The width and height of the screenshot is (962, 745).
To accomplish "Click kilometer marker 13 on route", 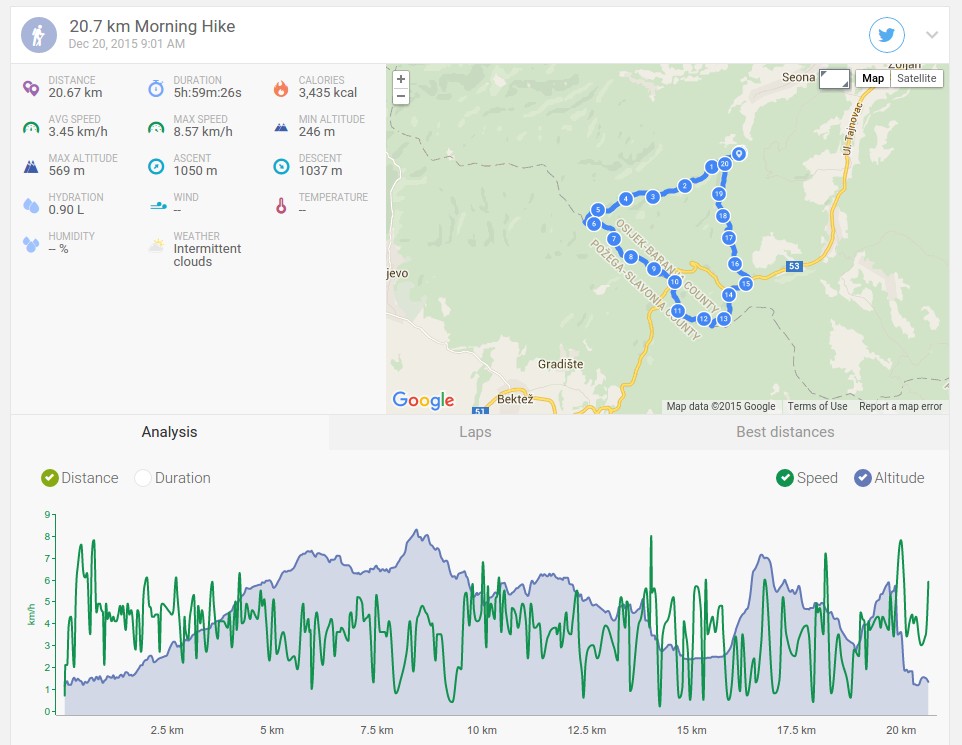I will click(x=724, y=318).
